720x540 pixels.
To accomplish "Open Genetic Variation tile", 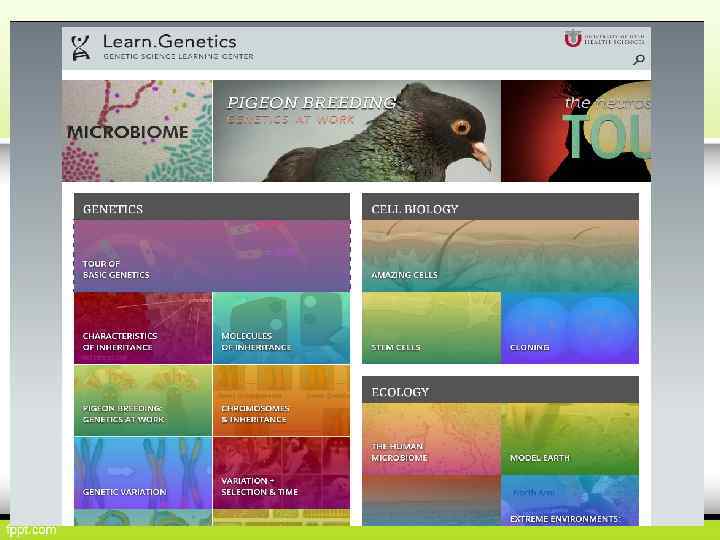I will (x=143, y=473).
